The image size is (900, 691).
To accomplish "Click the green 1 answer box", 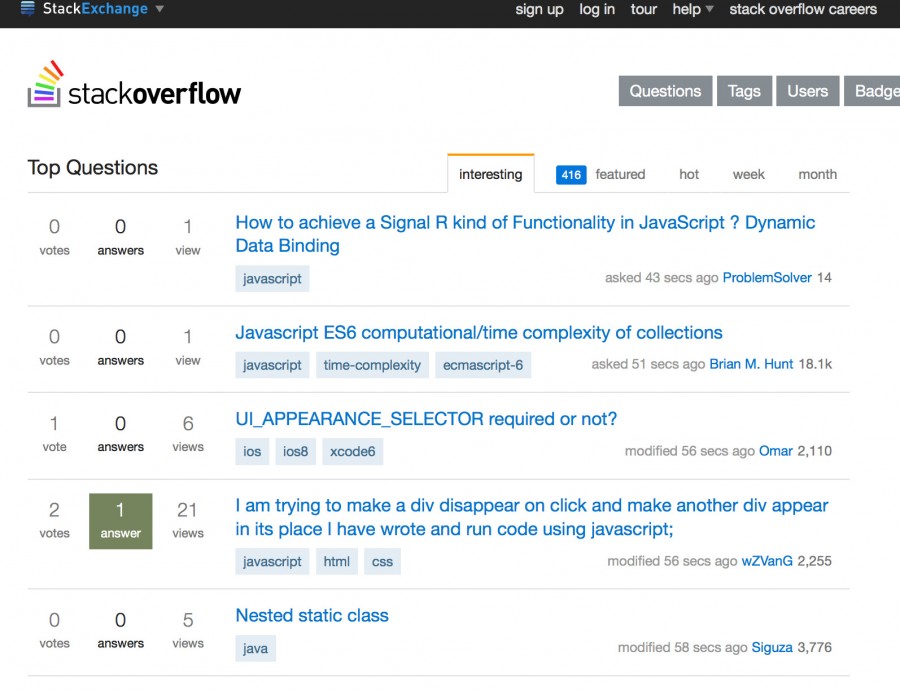I will 121,521.
